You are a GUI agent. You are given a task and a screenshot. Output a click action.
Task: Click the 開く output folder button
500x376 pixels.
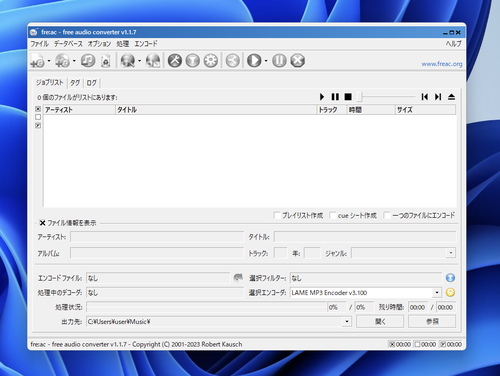pyautogui.click(x=380, y=321)
